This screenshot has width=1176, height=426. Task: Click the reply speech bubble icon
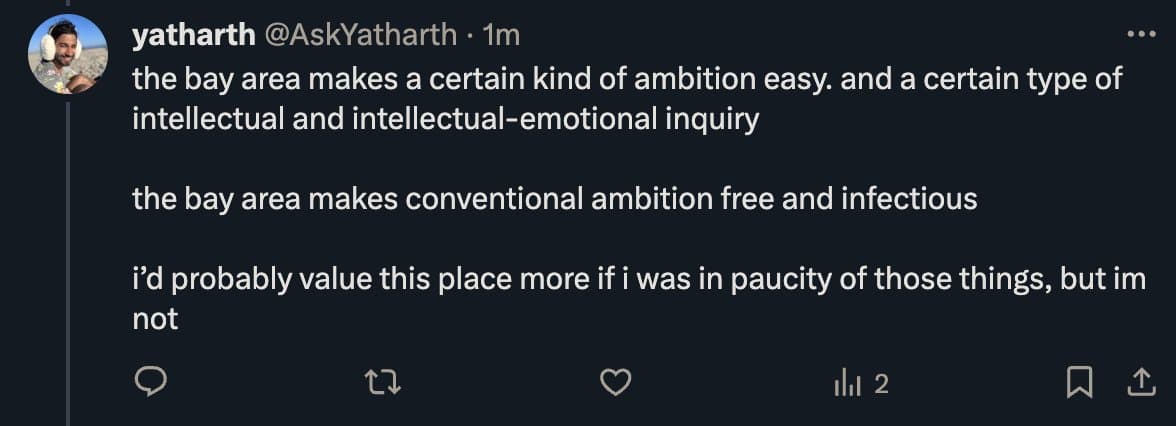(149, 383)
